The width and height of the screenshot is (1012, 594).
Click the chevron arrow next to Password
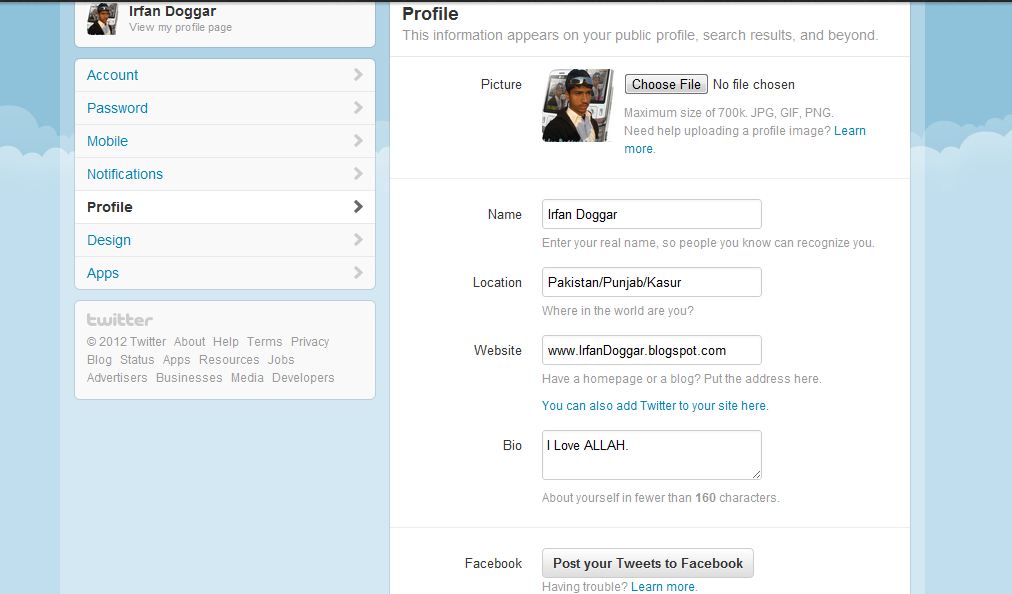pyautogui.click(x=358, y=108)
